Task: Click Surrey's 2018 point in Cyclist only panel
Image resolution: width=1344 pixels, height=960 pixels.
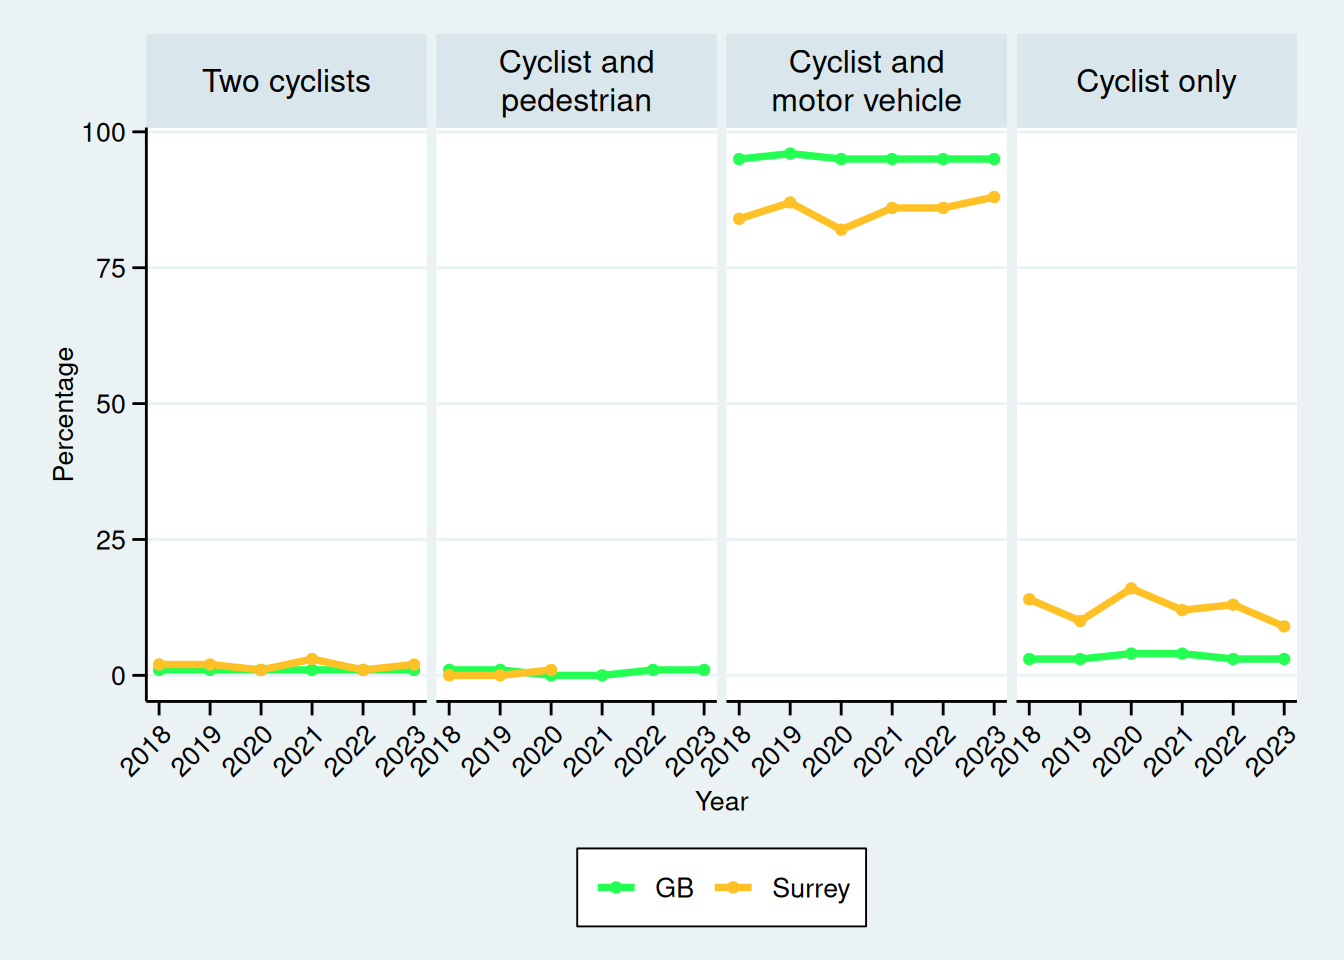Action: pos(1029,599)
